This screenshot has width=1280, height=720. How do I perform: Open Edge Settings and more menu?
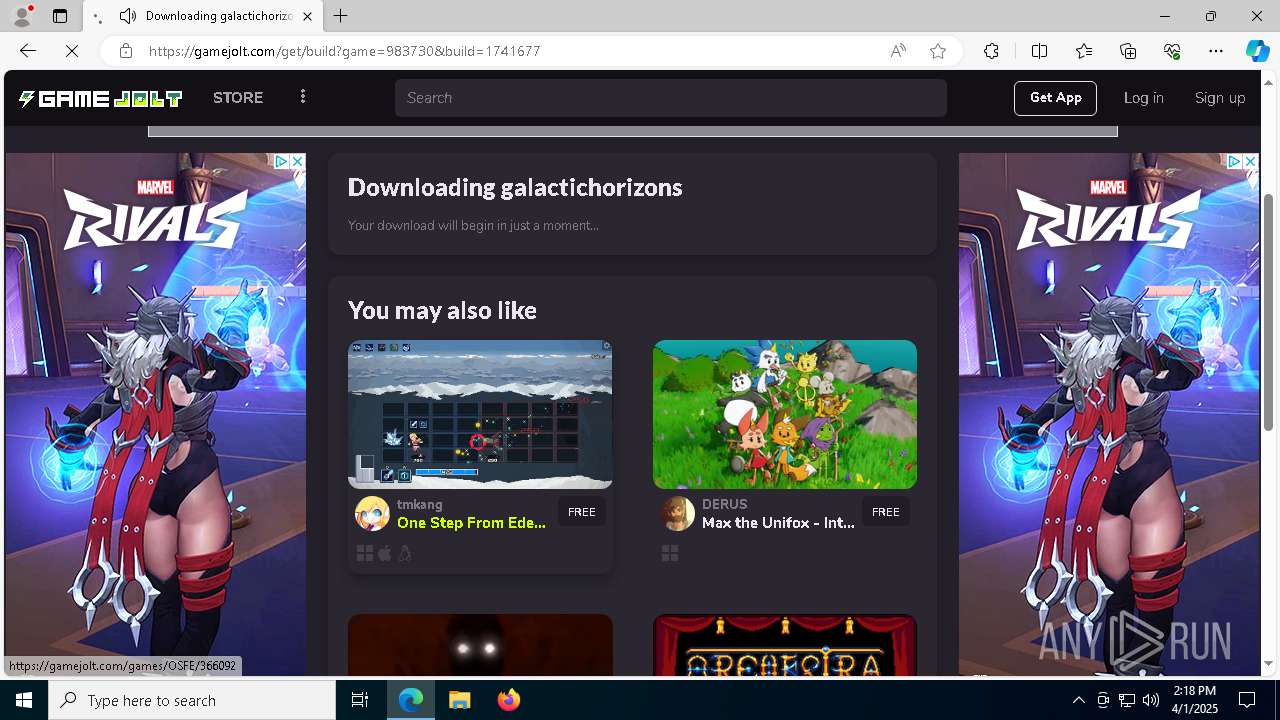pyautogui.click(x=1216, y=51)
